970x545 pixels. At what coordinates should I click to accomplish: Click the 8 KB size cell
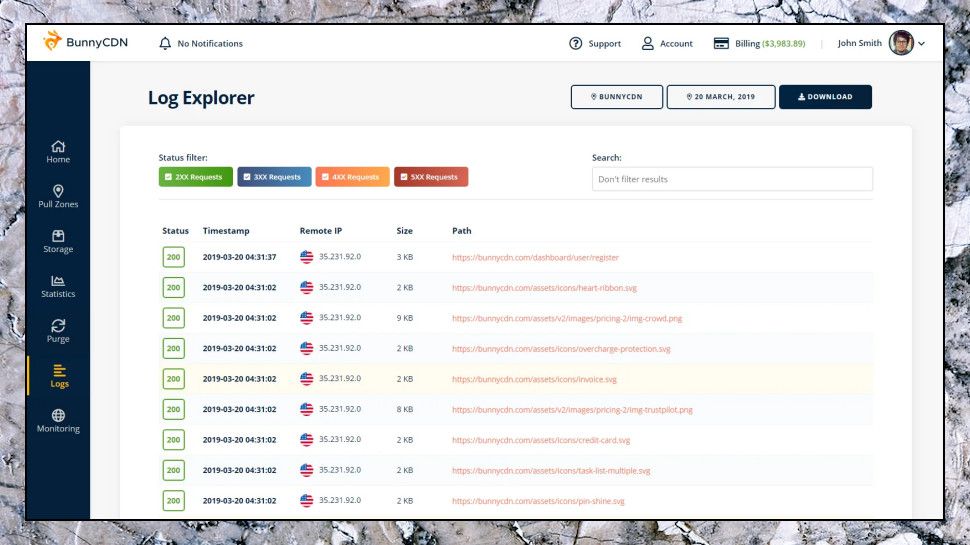coord(405,409)
